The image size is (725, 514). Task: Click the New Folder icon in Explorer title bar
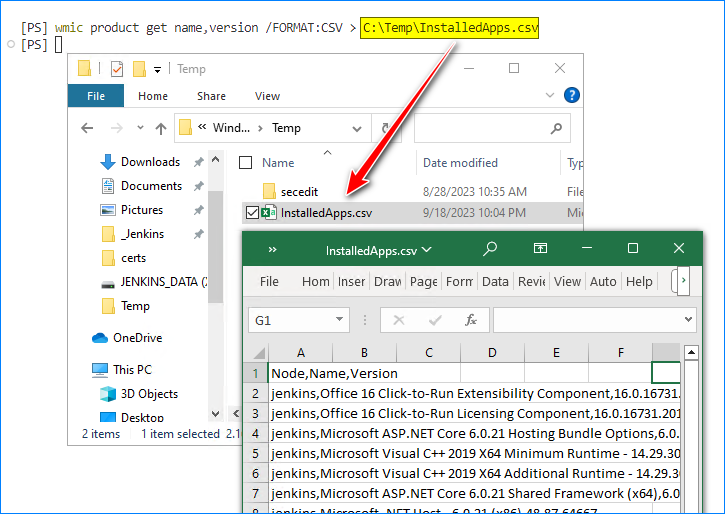pos(139,69)
